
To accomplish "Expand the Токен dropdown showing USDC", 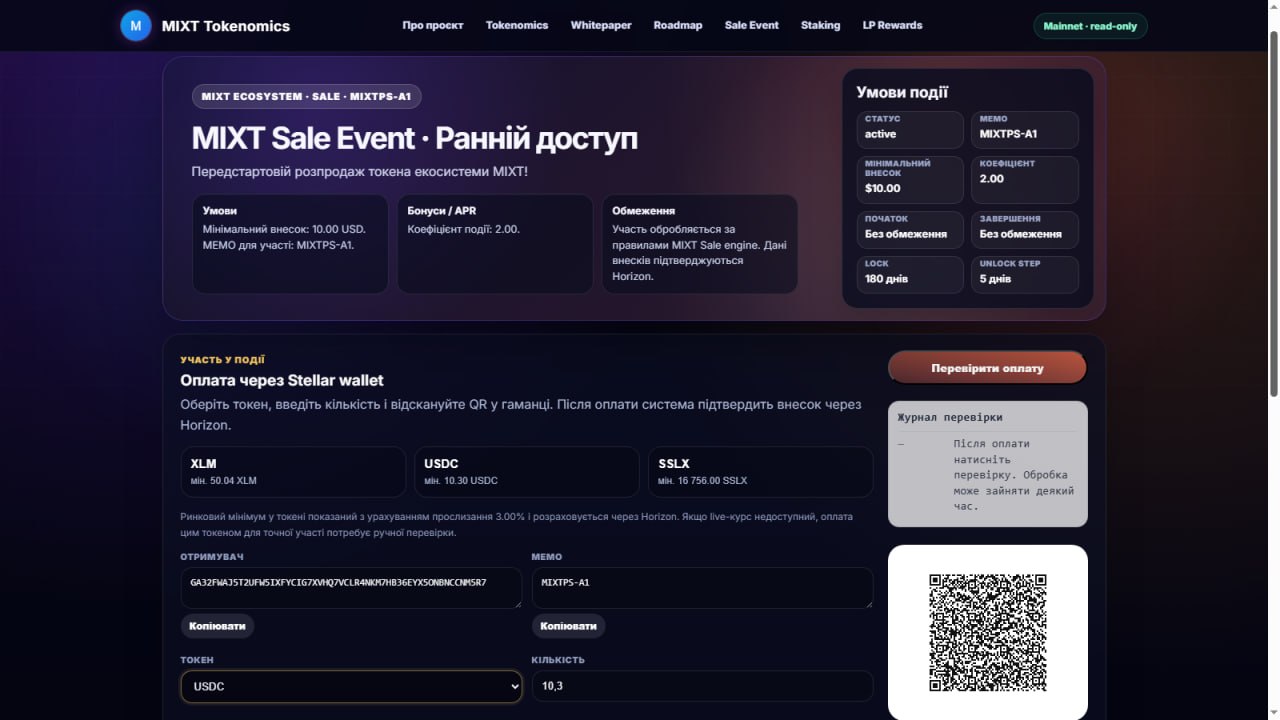I will coord(351,686).
